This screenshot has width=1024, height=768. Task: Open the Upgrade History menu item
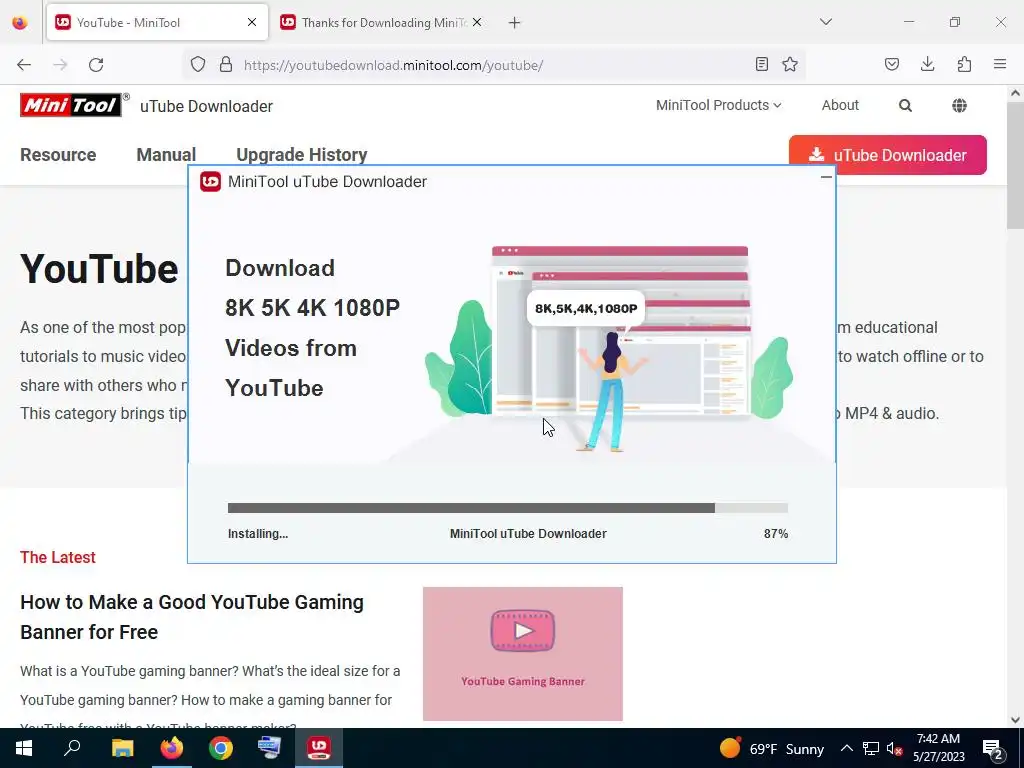point(302,155)
